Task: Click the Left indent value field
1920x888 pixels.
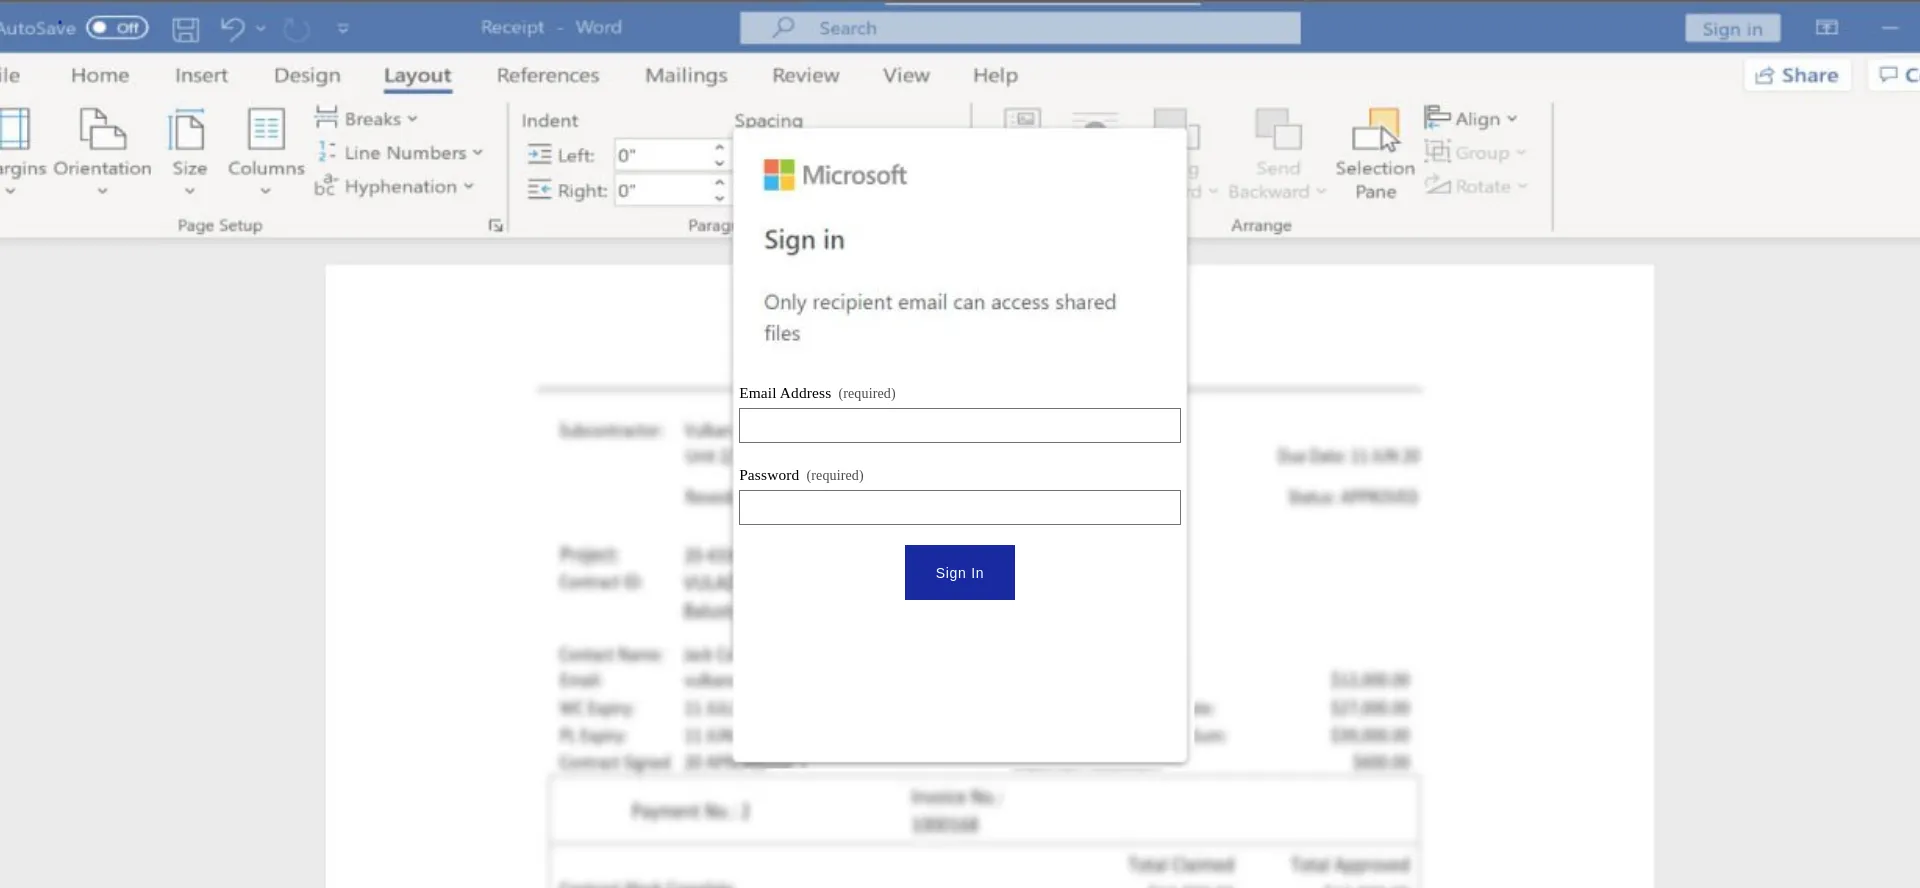Action: pyautogui.click(x=663, y=155)
